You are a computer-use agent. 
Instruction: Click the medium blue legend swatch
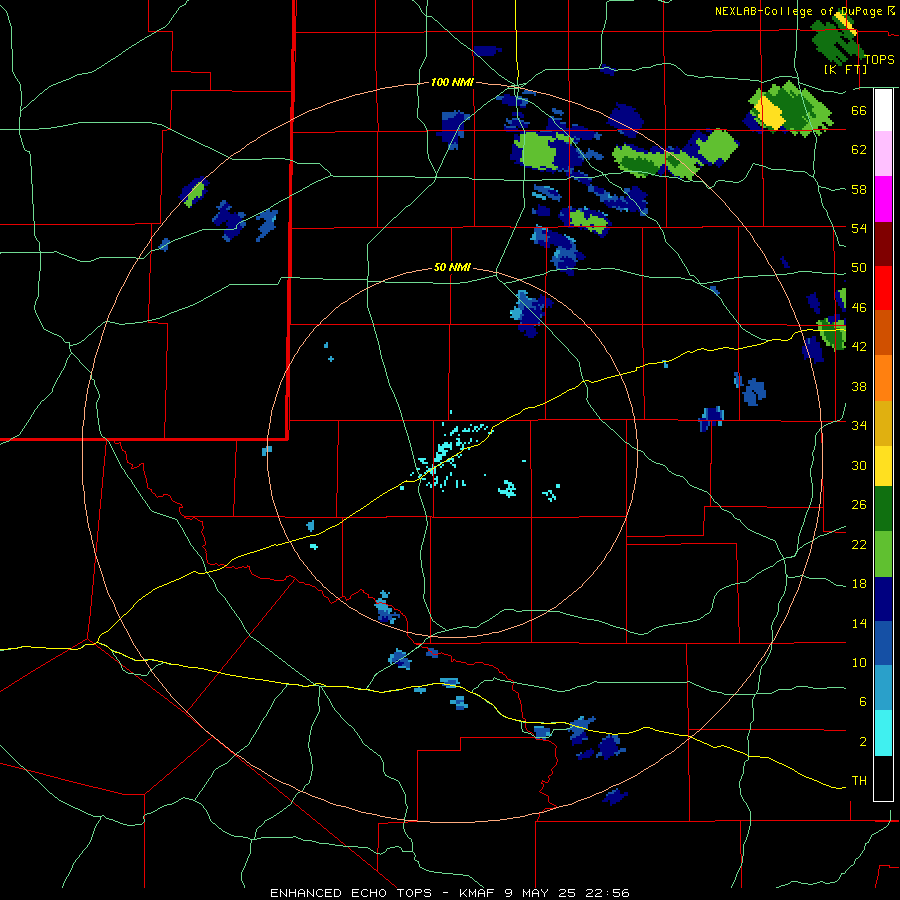coord(883,643)
